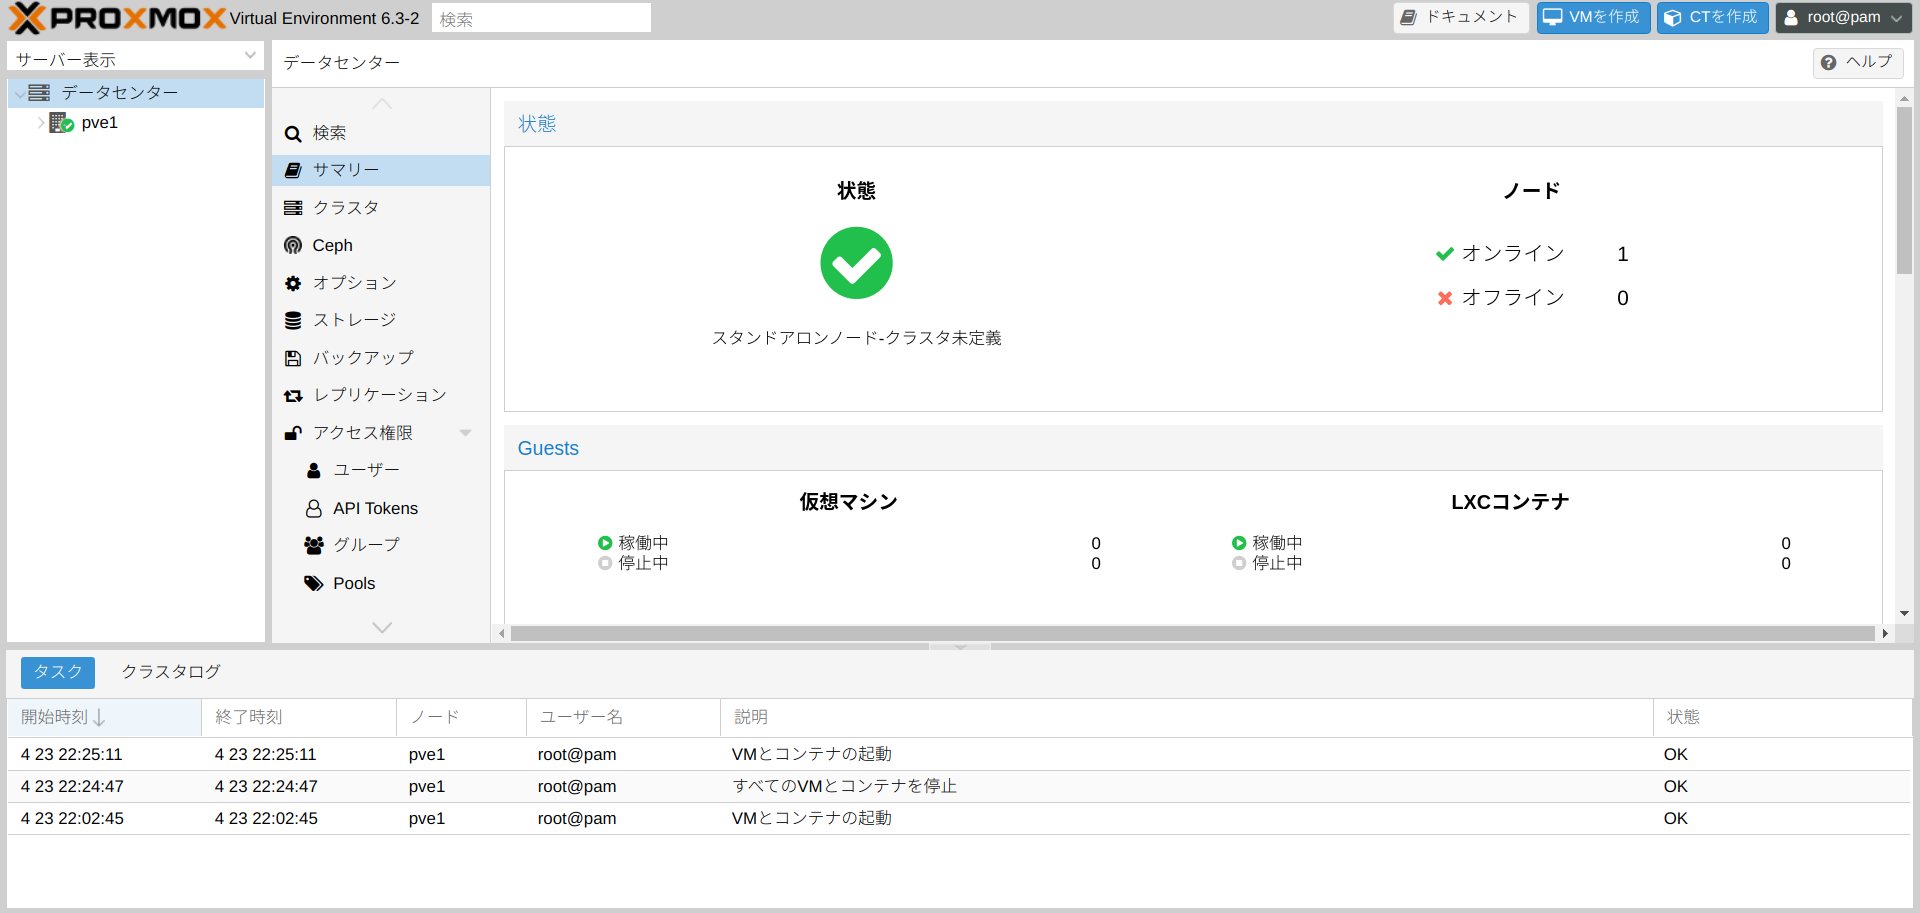Open the root@pam user dropdown

pos(1843,17)
